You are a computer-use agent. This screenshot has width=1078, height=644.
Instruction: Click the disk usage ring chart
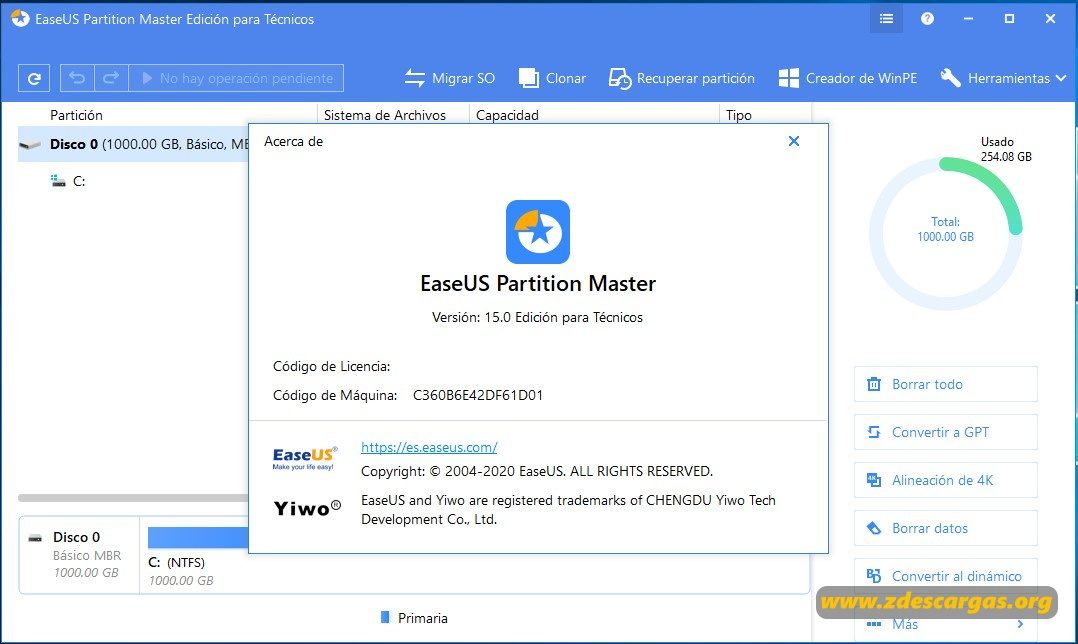(945, 233)
